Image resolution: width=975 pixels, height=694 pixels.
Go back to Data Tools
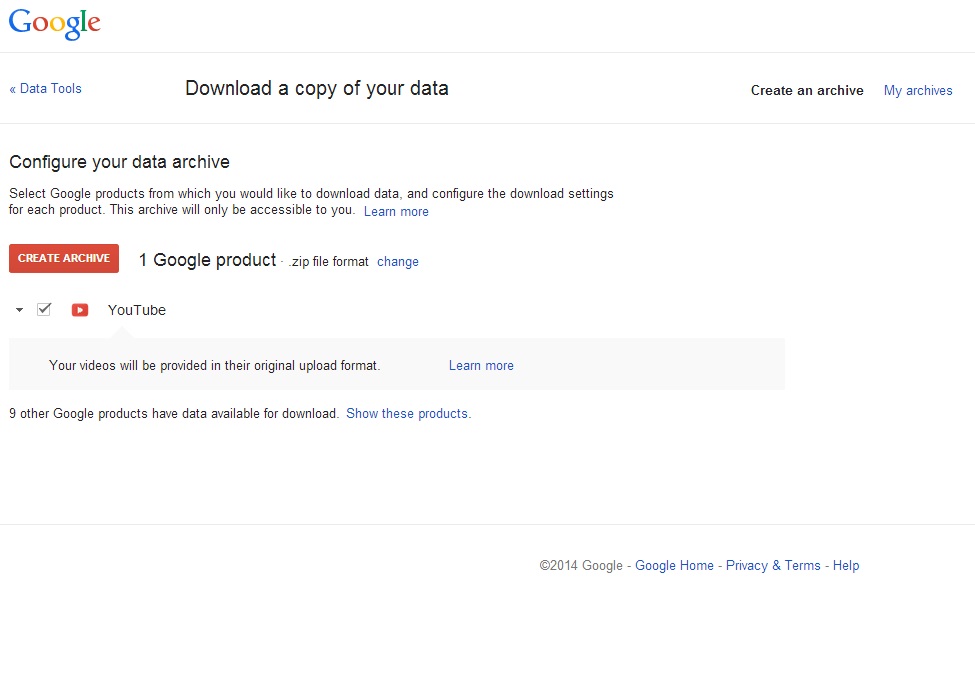pyautogui.click(x=45, y=88)
